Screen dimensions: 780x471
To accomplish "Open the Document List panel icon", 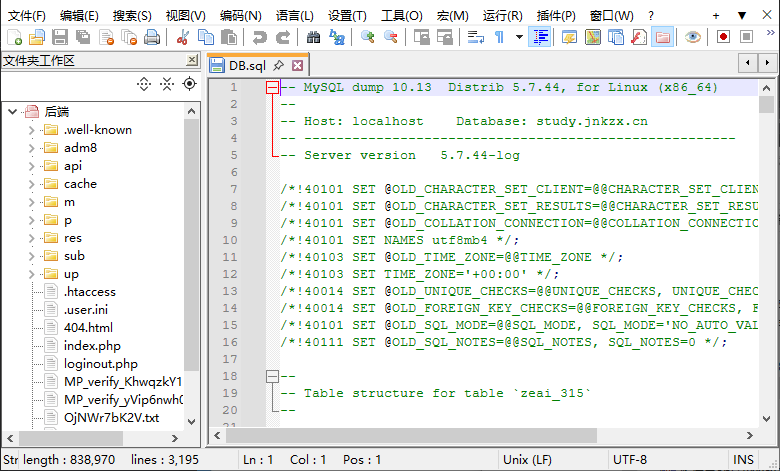I will tap(616, 37).
